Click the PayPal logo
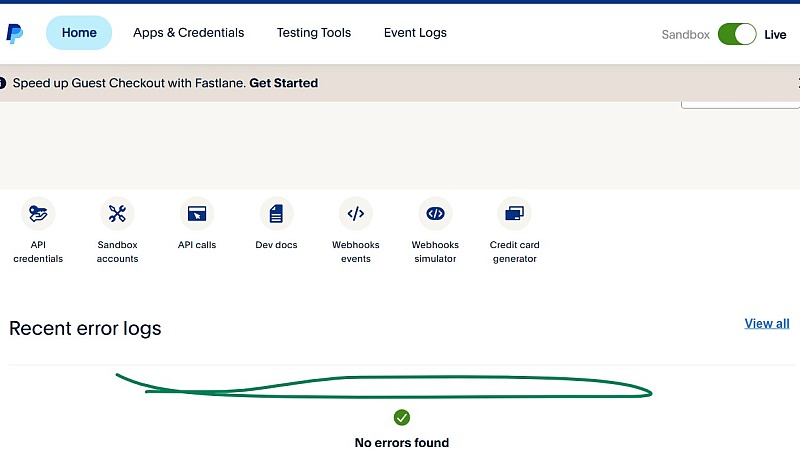This screenshot has height=452, width=800. point(14,34)
